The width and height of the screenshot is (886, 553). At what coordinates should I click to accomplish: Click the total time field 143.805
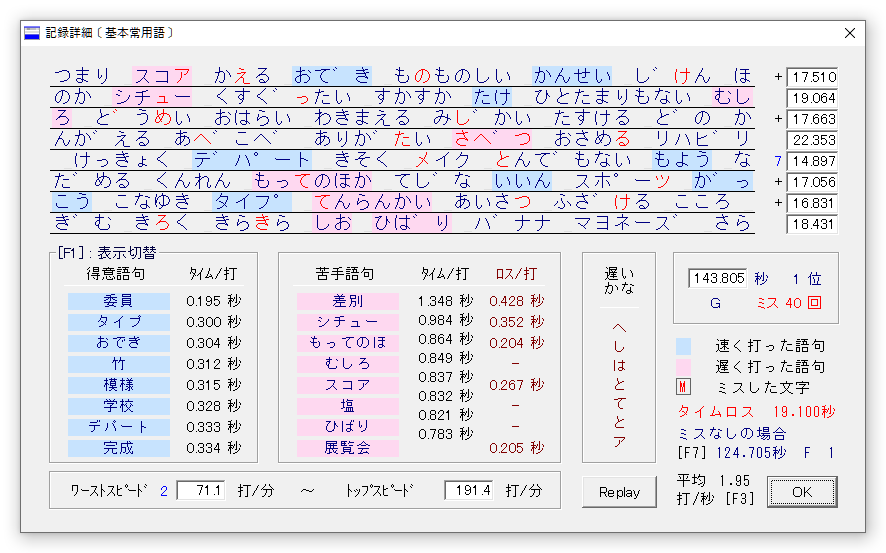pyautogui.click(x=718, y=278)
